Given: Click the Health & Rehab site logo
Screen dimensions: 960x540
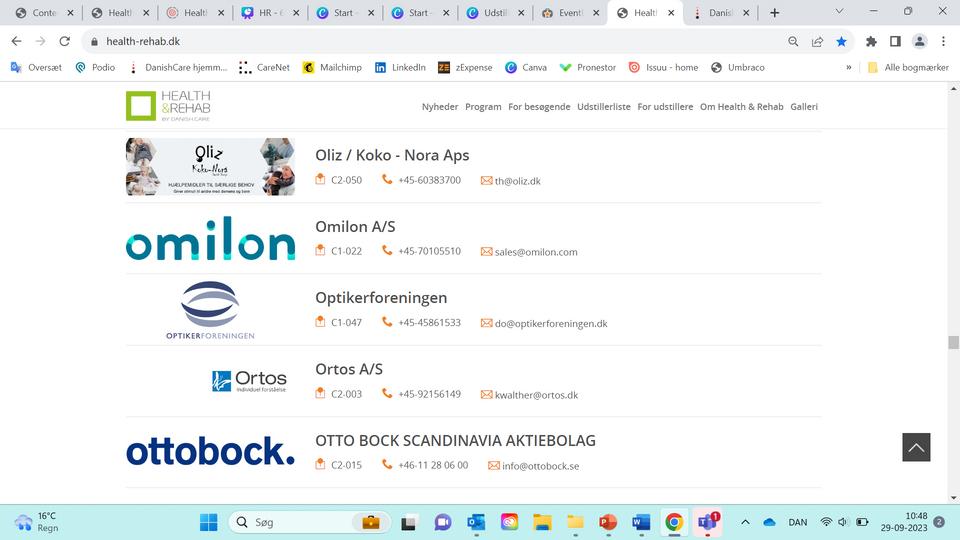Looking at the screenshot, I should click(168, 105).
